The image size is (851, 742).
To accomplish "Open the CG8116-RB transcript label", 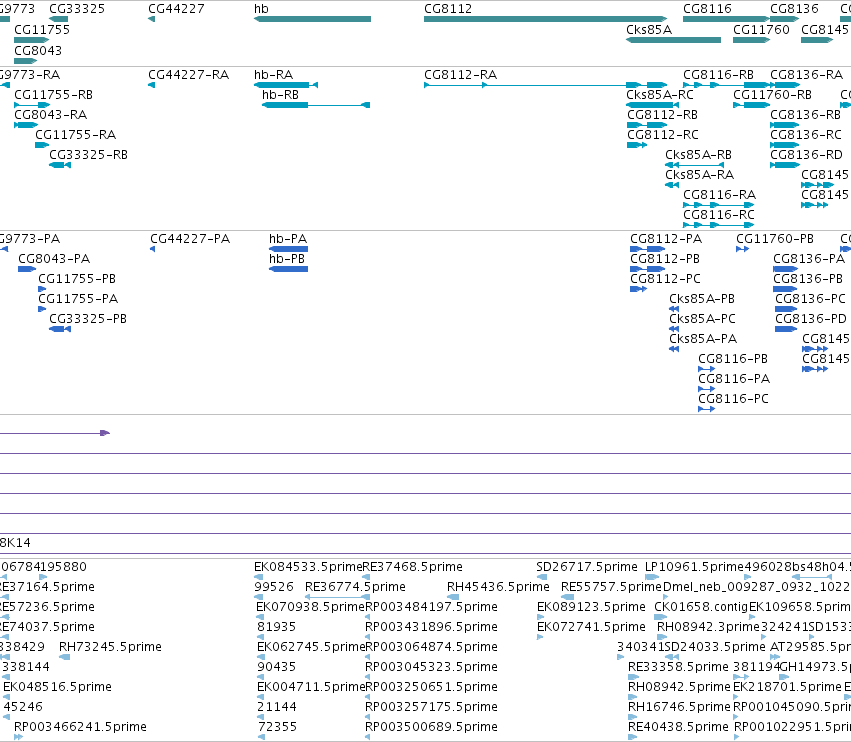I will pyautogui.click(x=718, y=74).
